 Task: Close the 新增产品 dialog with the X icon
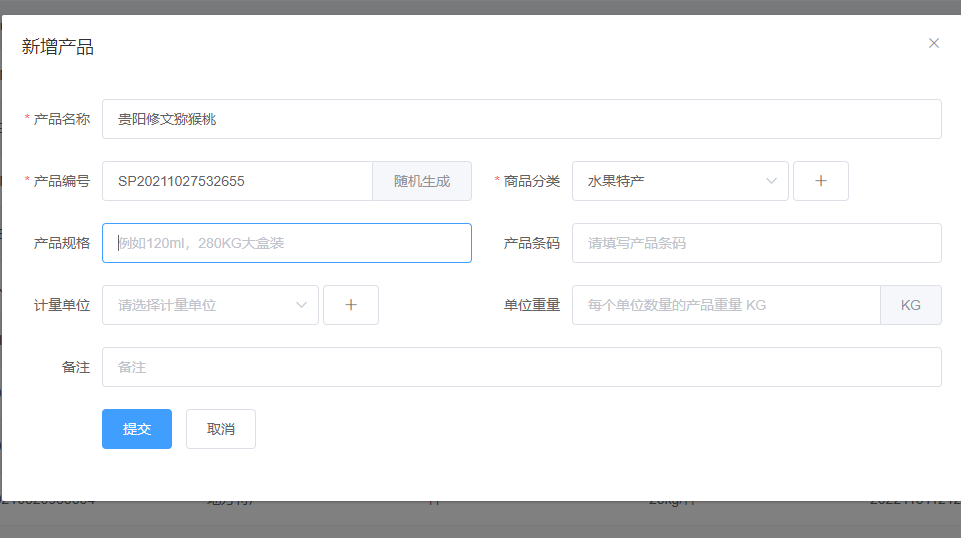(934, 43)
